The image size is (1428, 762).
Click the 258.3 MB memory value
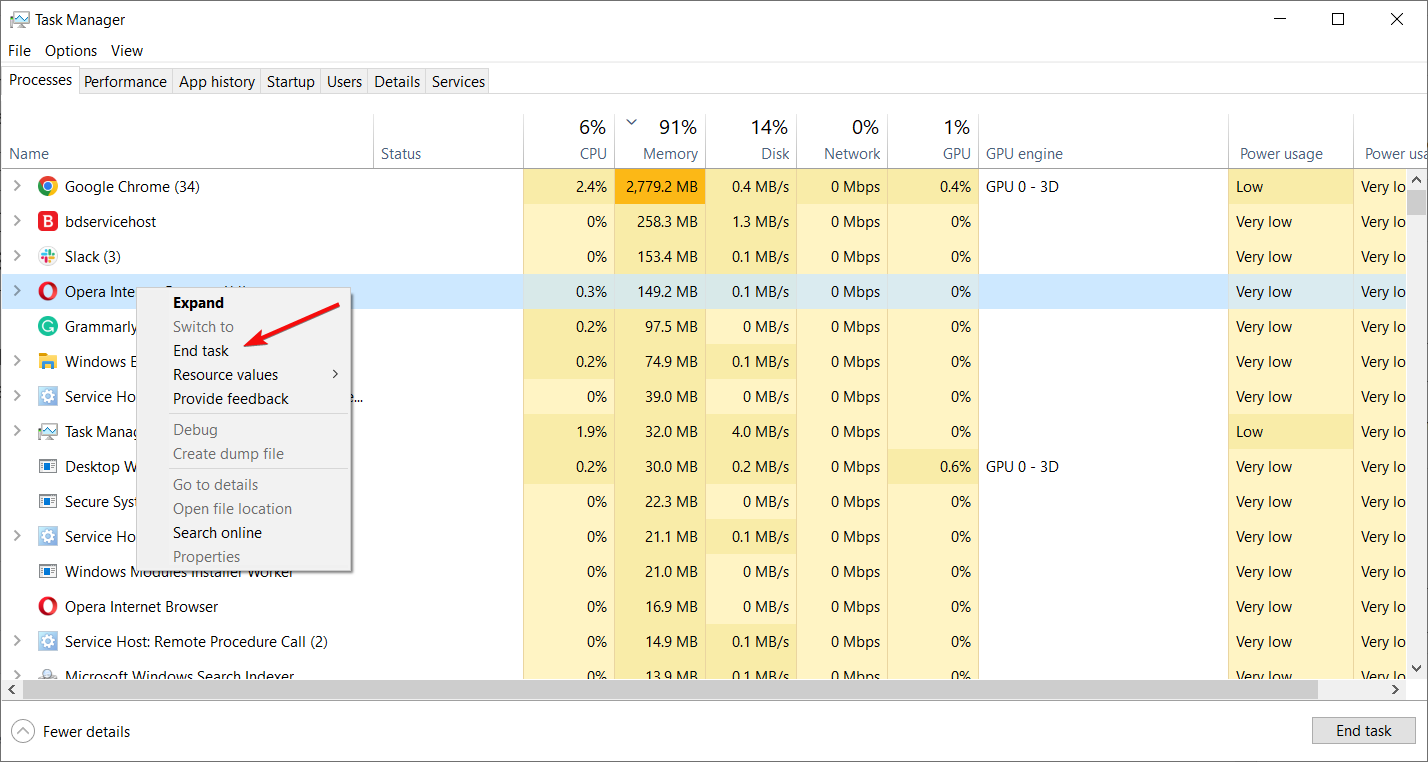(x=667, y=221)
